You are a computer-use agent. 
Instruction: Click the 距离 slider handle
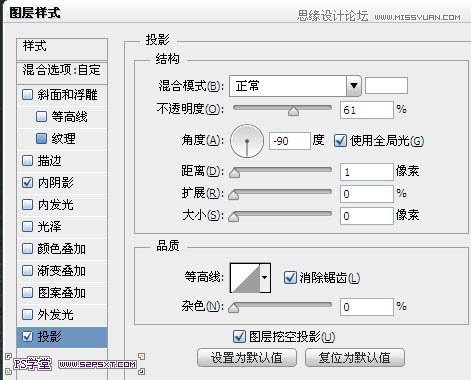(234, 173)
